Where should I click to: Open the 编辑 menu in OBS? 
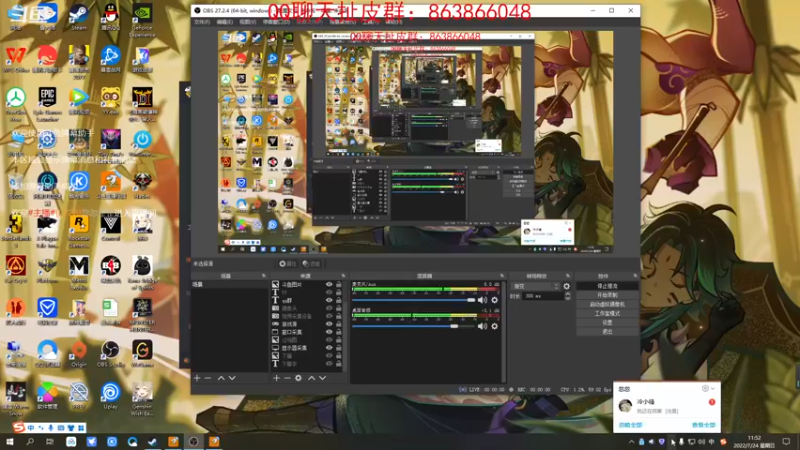[x=224, y=22]
